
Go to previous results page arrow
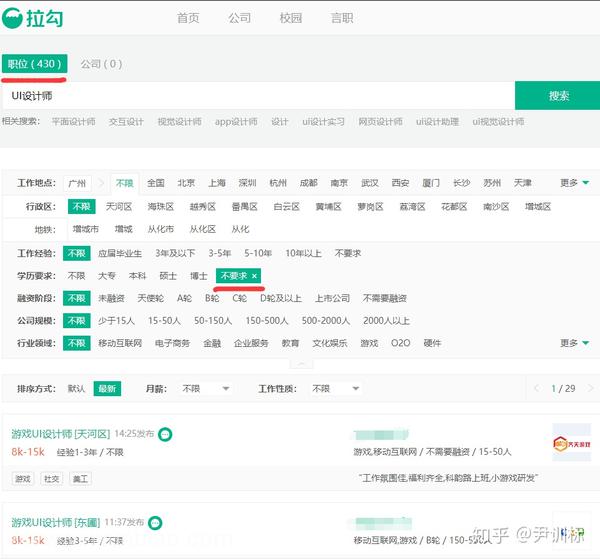(536, 389)
